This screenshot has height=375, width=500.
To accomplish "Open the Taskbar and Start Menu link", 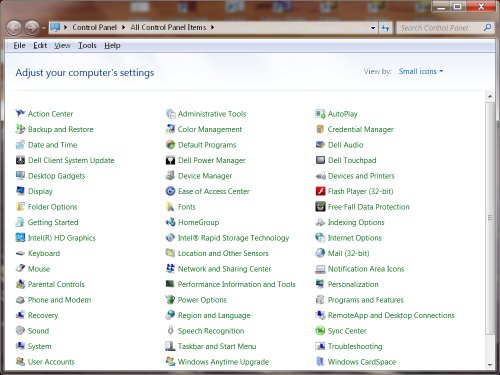I will pyautogui.click(x=217, y=346).
